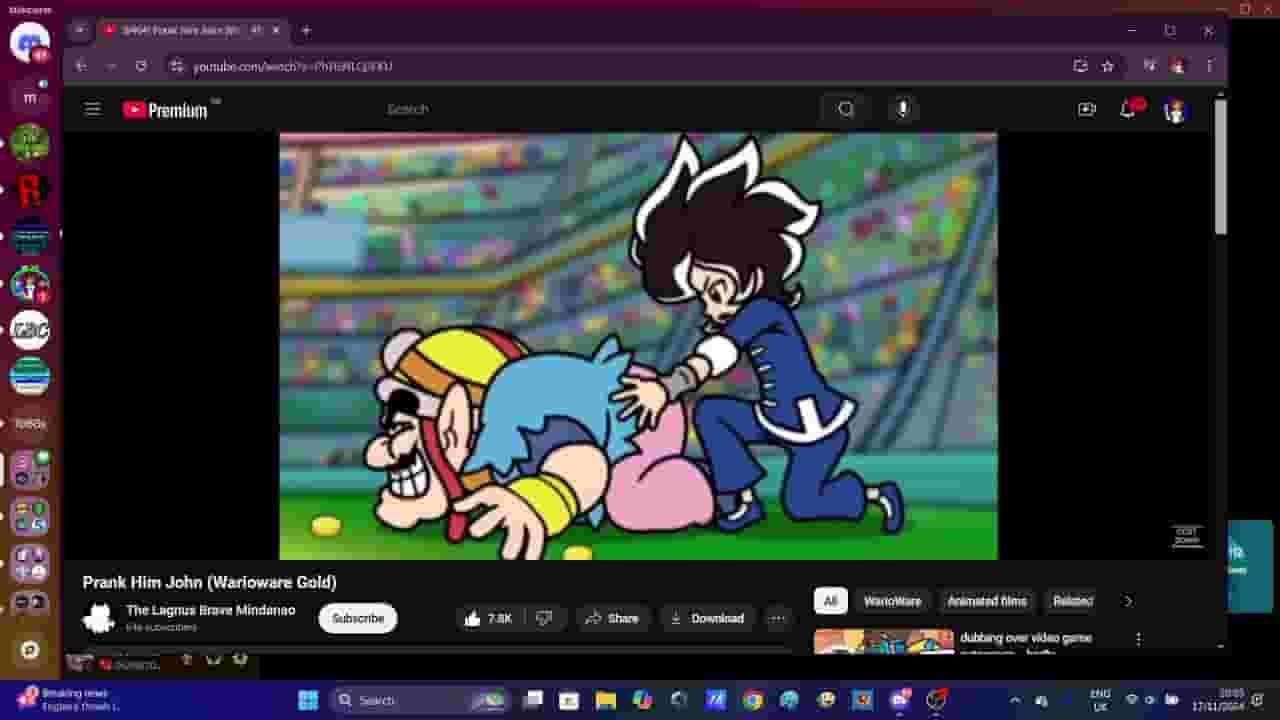
Task: Open Discord server with letter m icon
Action: (30, 98)
